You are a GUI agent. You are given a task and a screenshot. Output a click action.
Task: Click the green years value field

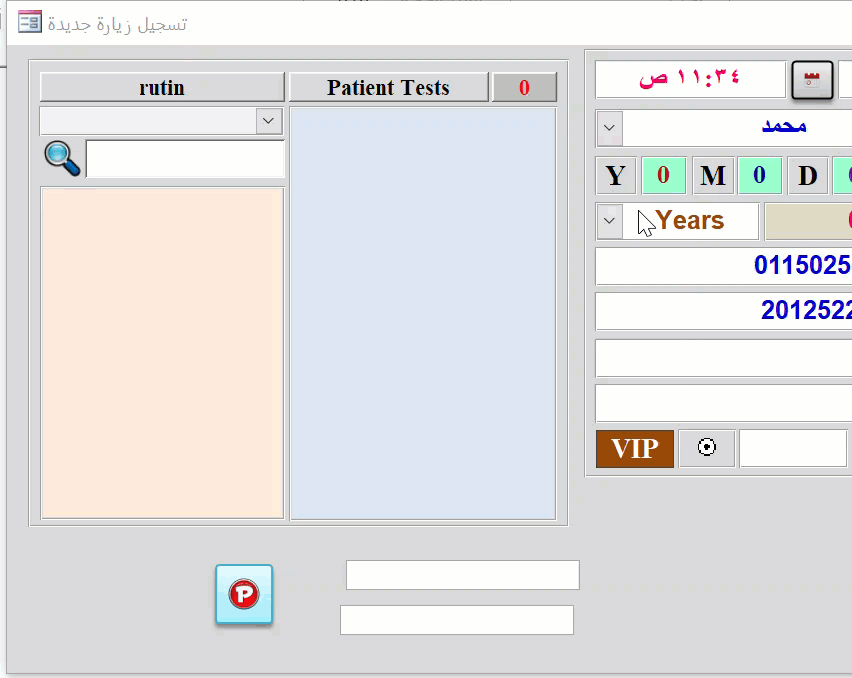[x=664, y=175]
